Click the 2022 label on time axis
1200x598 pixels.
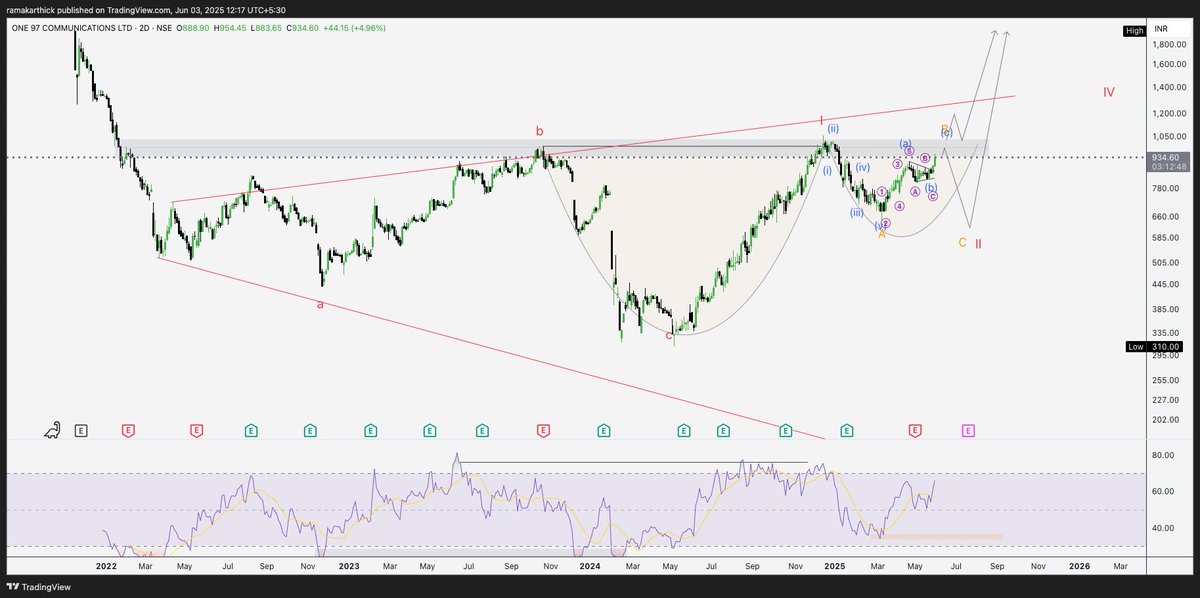(x=107, y=565)
